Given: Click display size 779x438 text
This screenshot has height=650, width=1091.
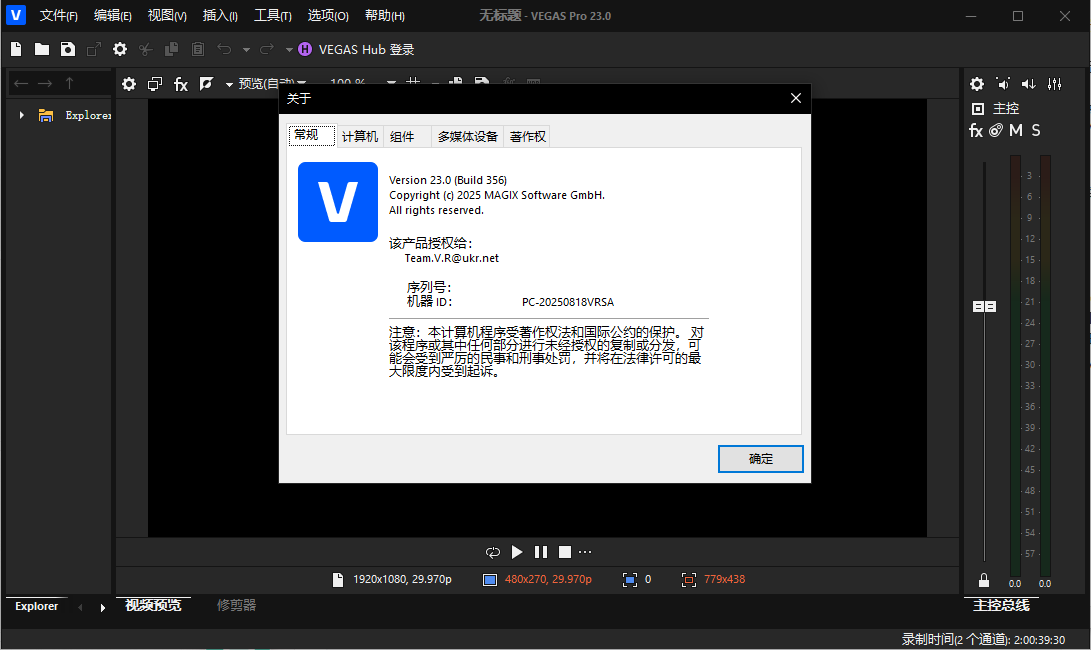Looking at the screenshot, I should tap(724, 579).
